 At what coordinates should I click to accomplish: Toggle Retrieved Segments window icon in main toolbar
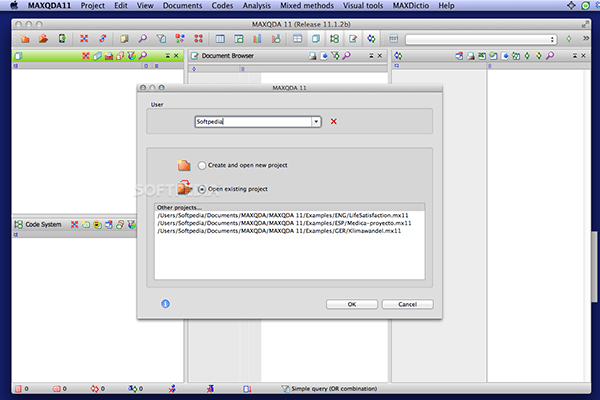coord(371,39)
